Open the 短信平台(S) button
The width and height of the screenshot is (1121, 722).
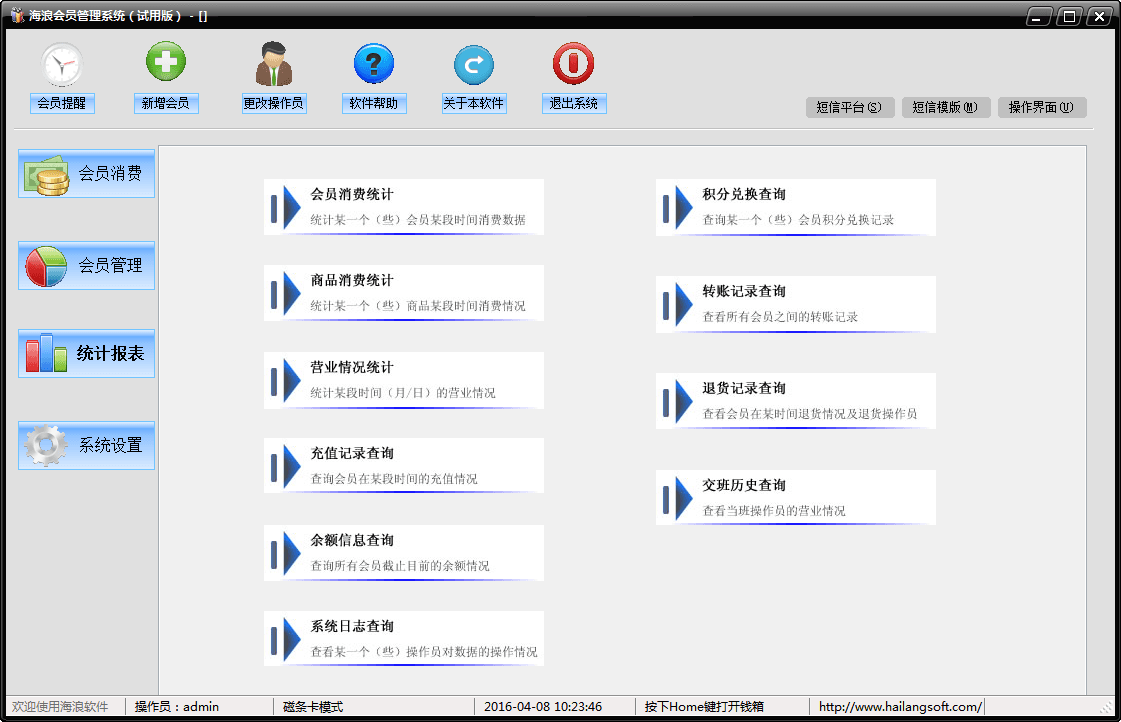point(849,108)
